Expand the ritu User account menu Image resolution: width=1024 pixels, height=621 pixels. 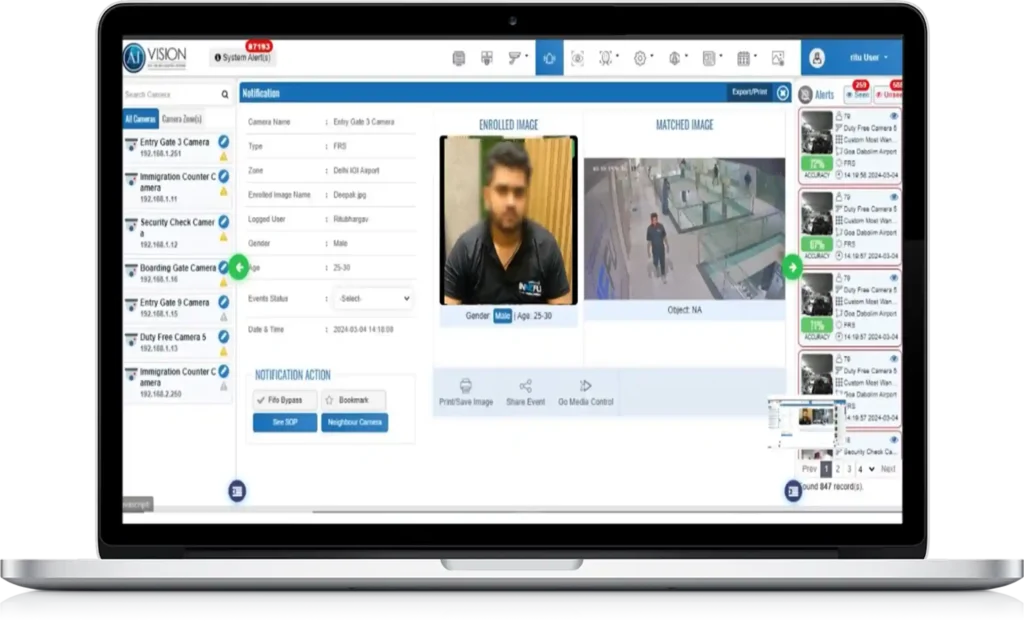click(866, 58)
